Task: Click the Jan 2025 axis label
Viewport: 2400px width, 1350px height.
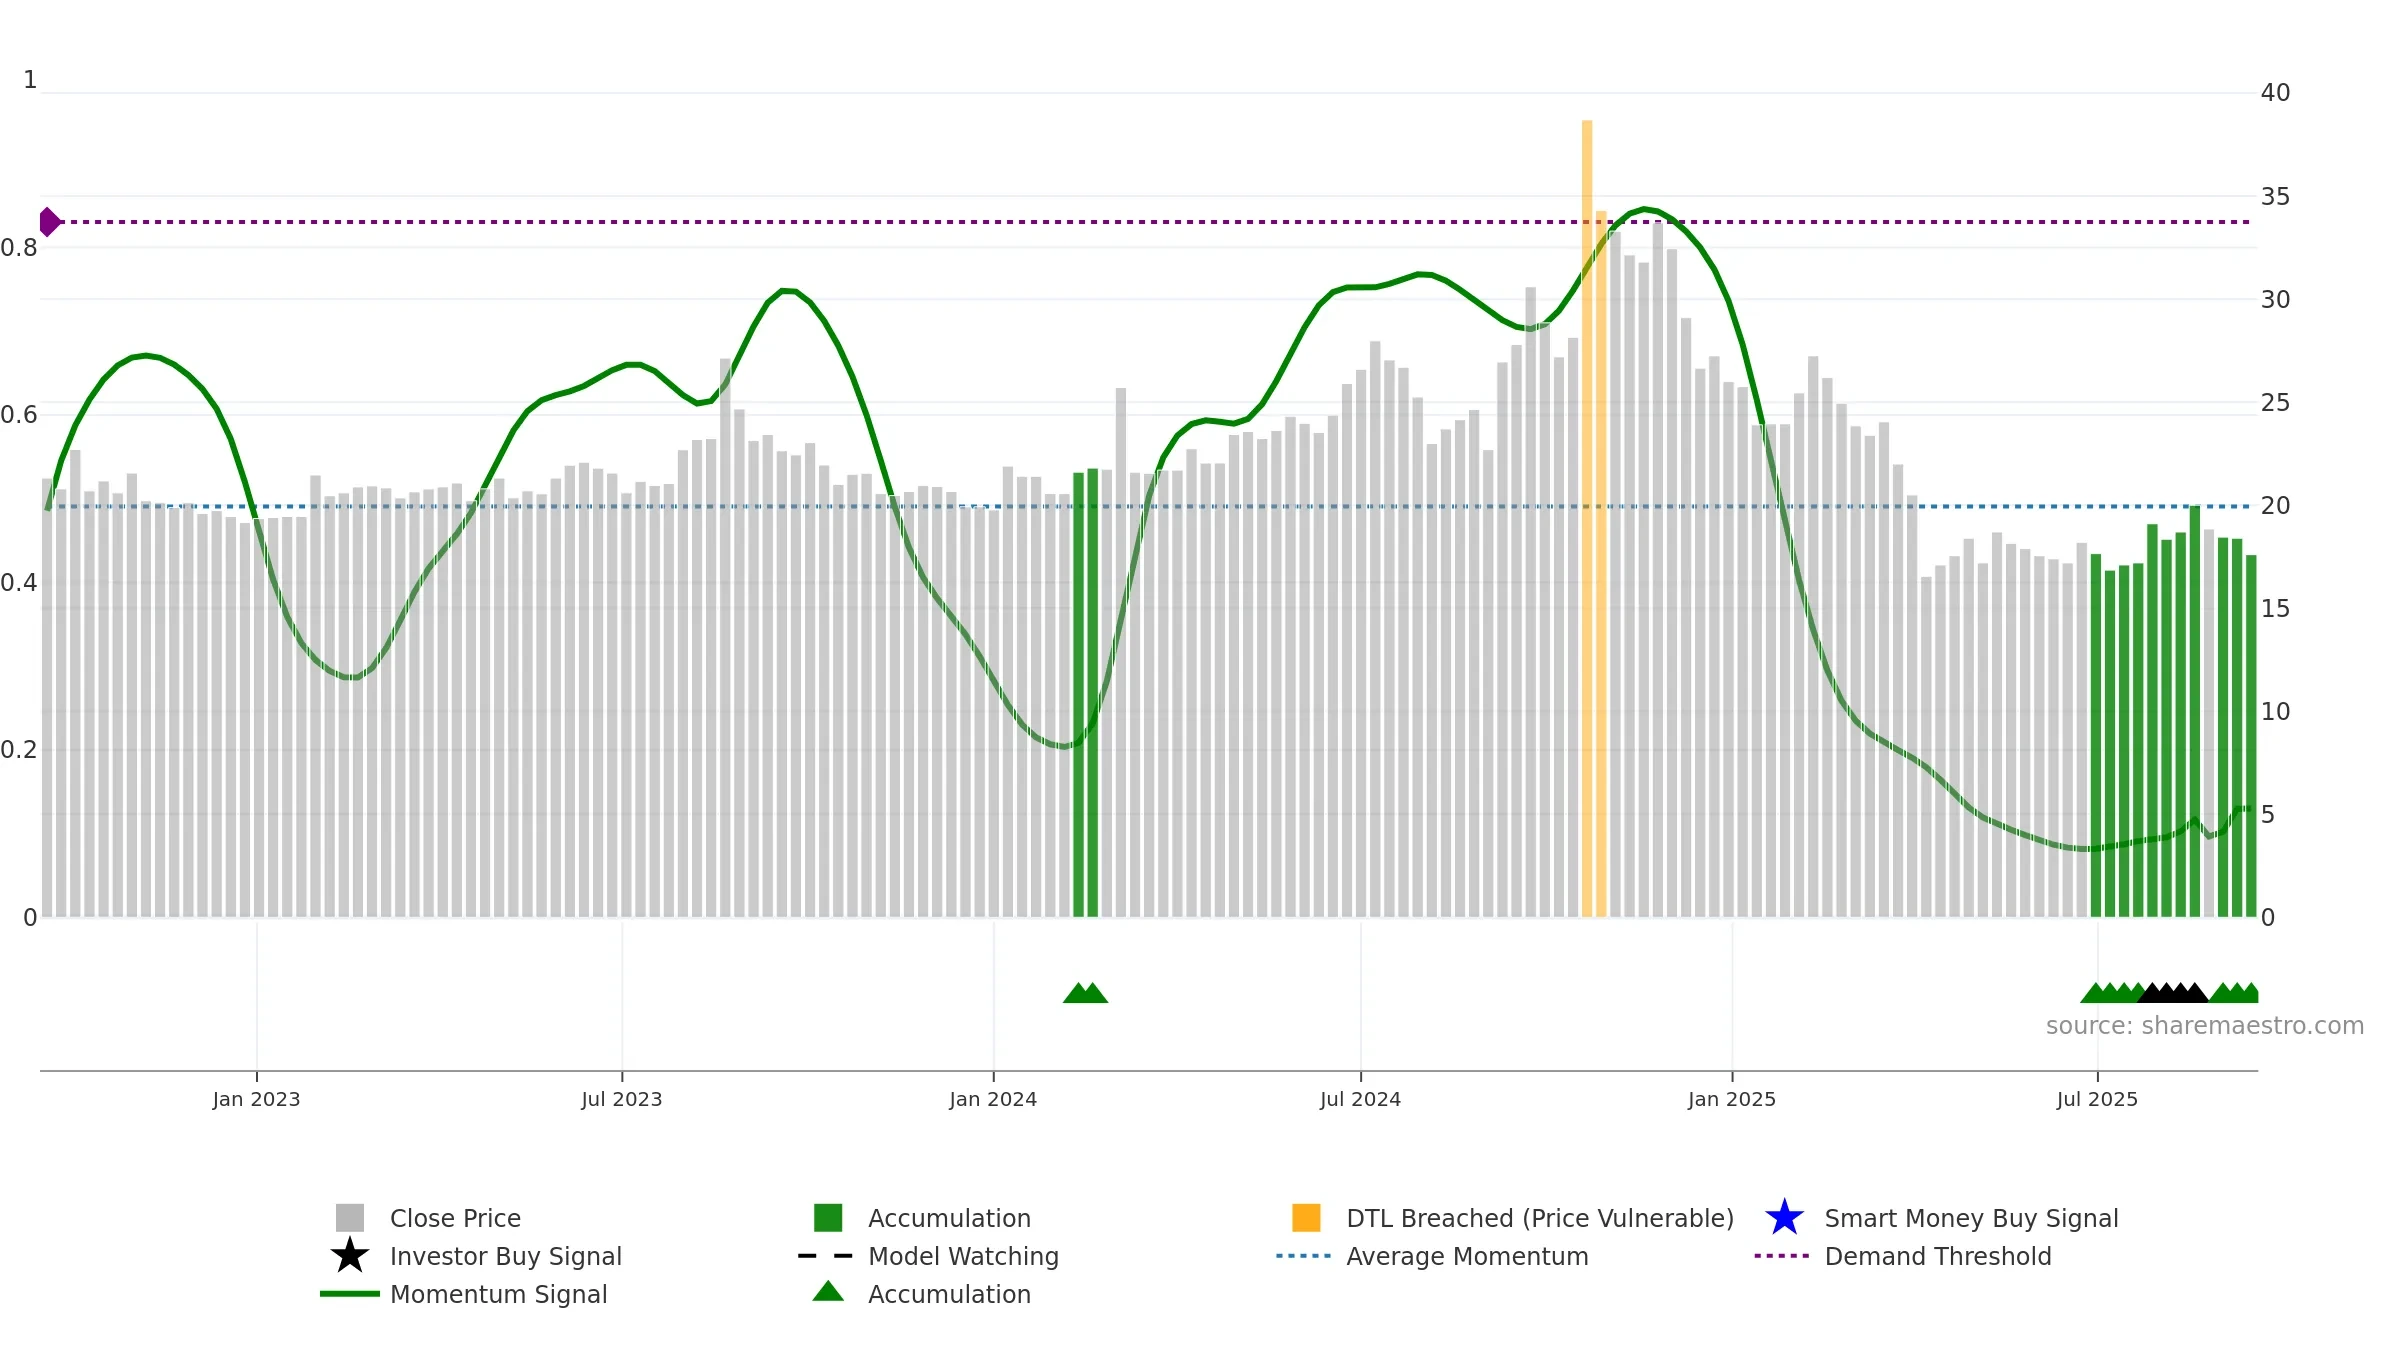Action: tap(1732, 1099)
